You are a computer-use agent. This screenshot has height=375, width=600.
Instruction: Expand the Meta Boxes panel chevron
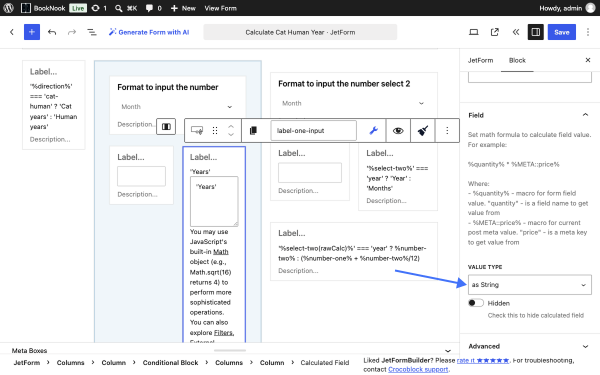pos(448,351)
